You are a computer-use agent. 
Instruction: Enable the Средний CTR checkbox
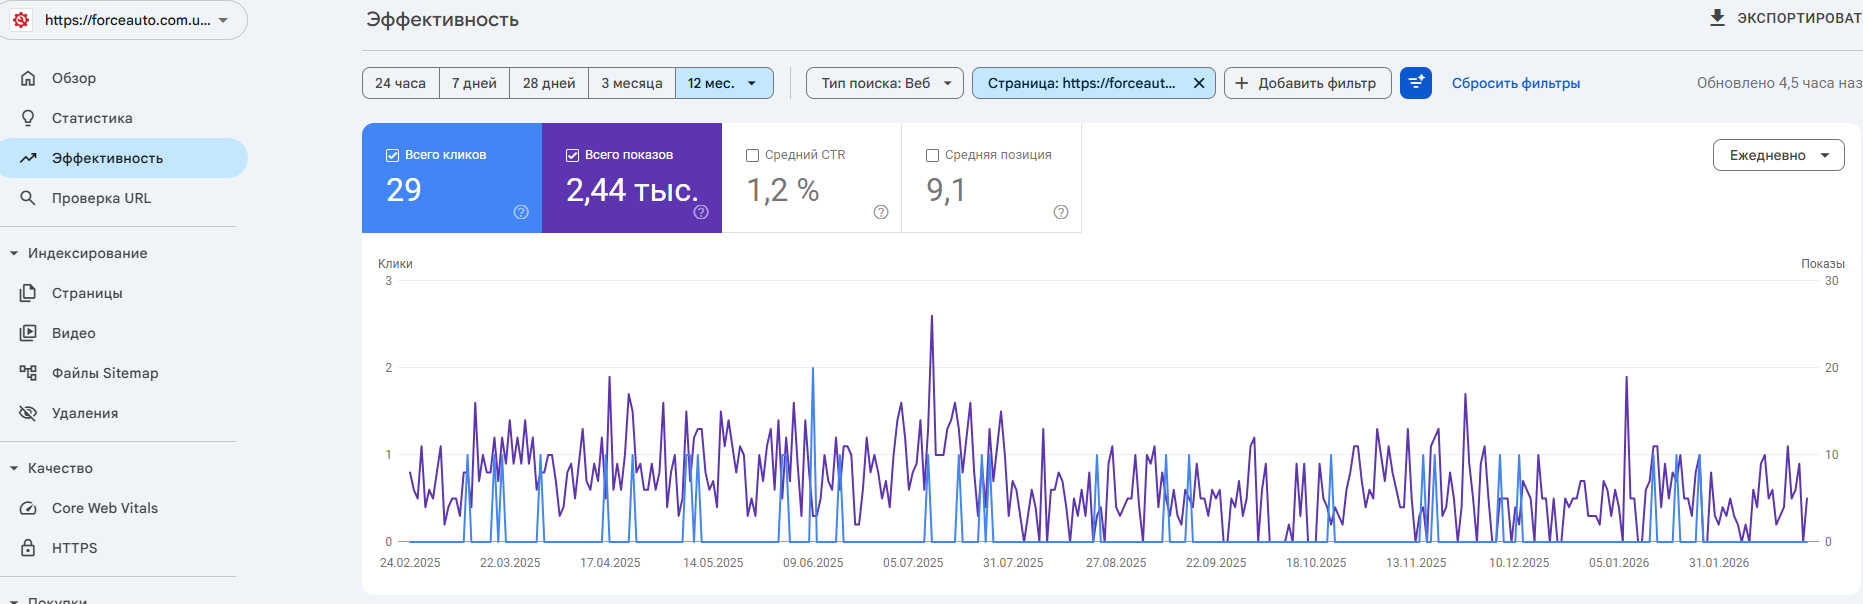(753, 155)
